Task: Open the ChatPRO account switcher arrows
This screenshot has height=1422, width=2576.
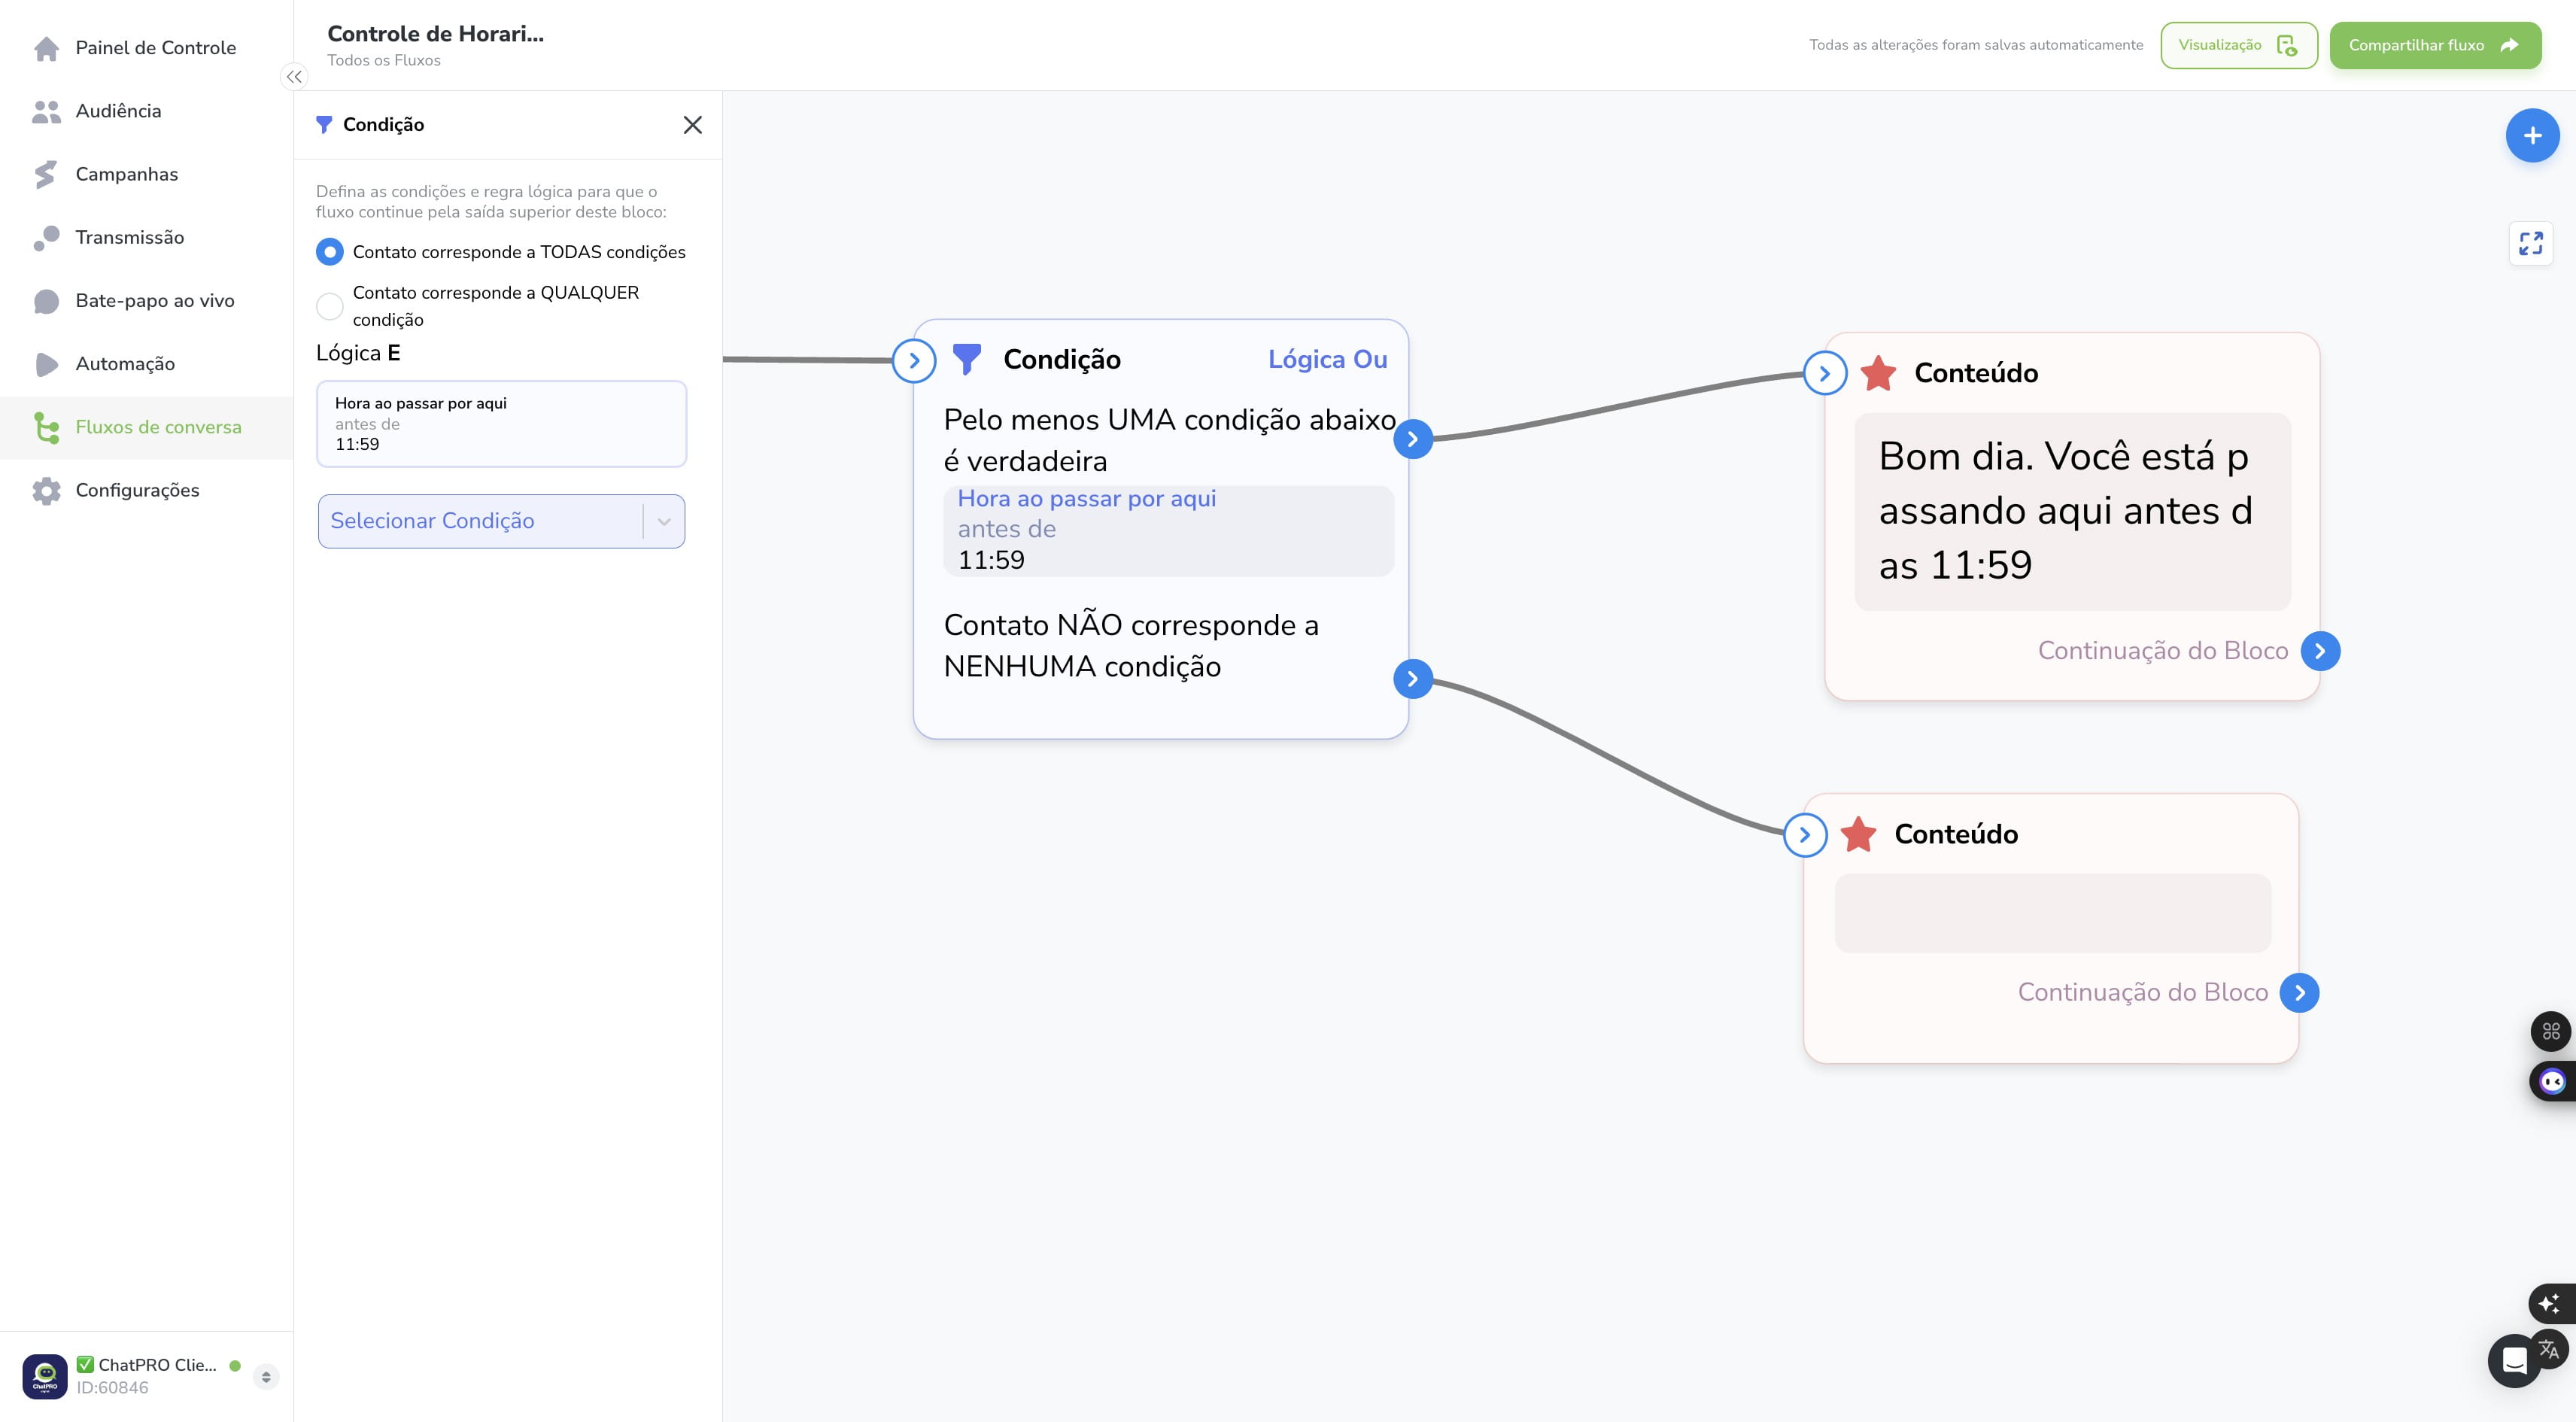Action: coord(266,1376)
